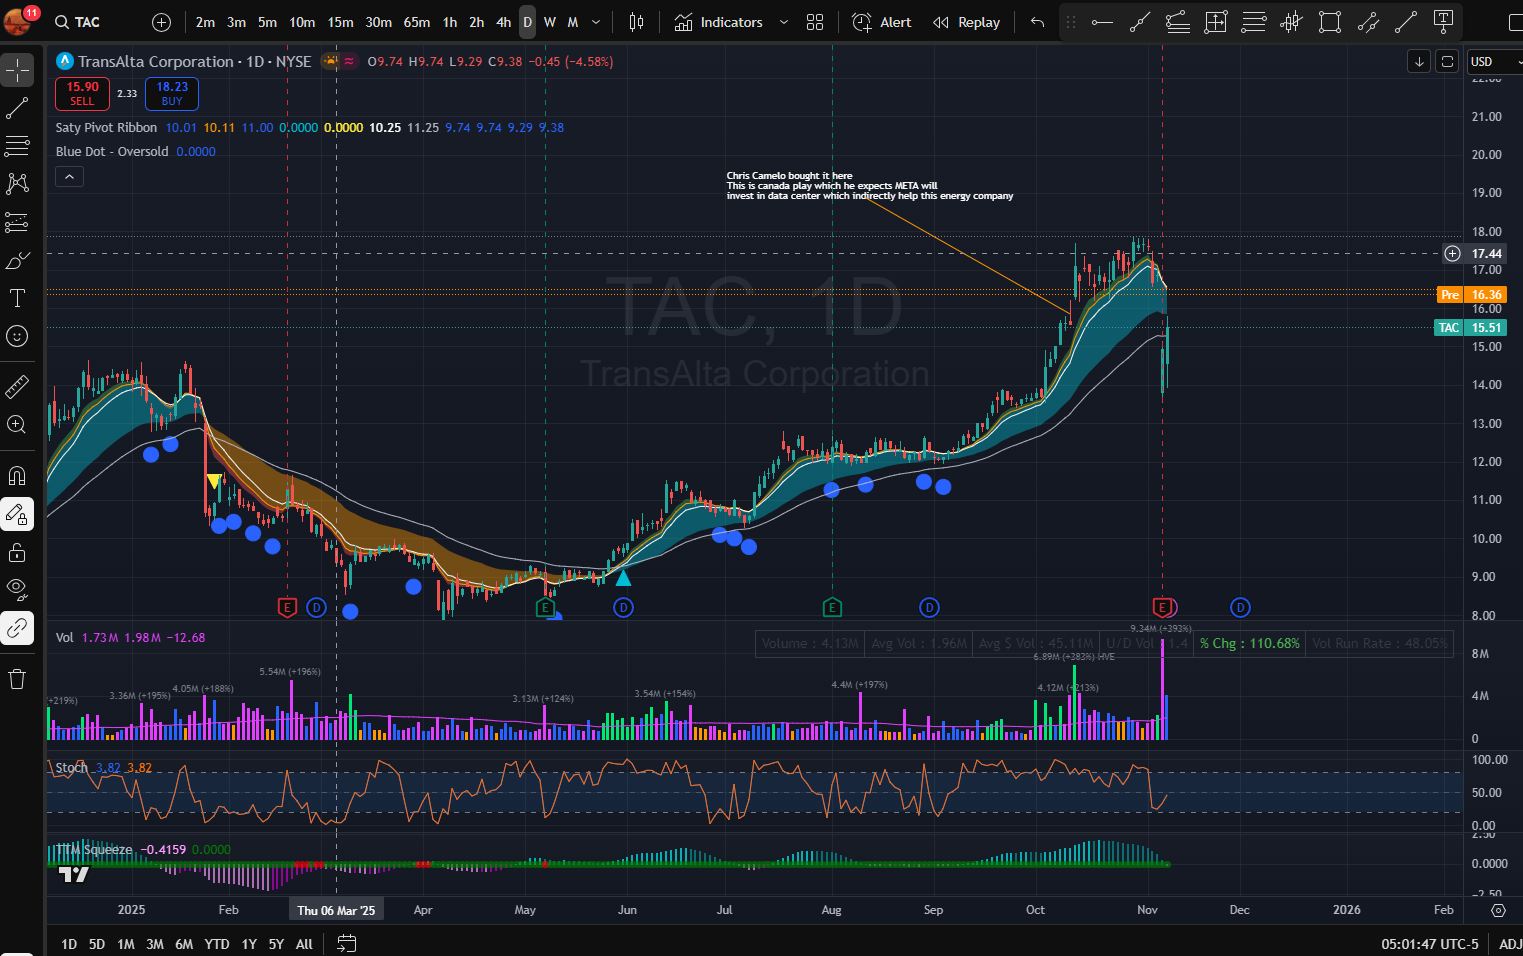1523x956 pixels.
Task: Click the down arrow pane button
Action: pos(1419,62)
